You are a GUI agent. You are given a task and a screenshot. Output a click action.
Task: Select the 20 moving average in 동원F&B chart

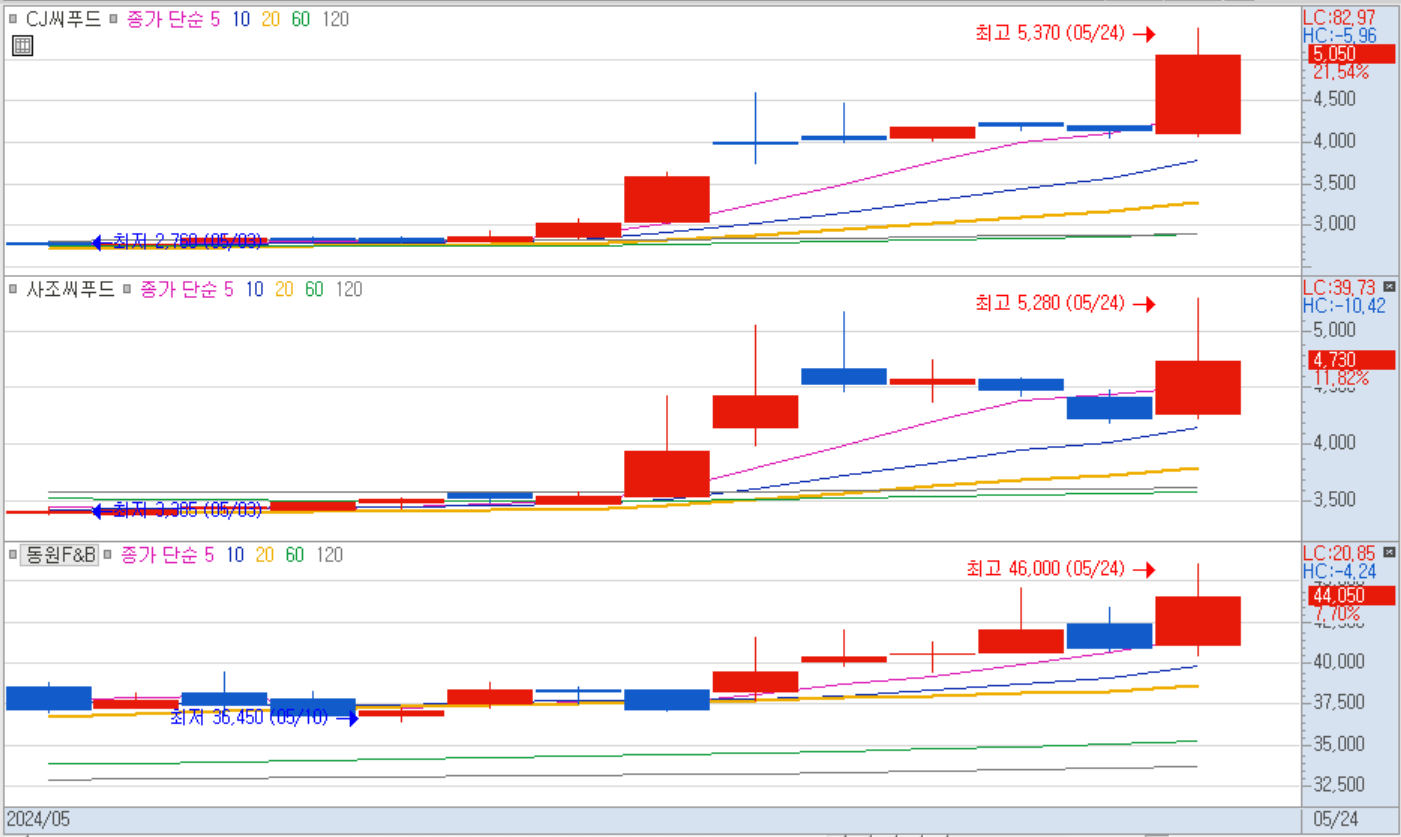pyautogui.click(x=266, y=555)
